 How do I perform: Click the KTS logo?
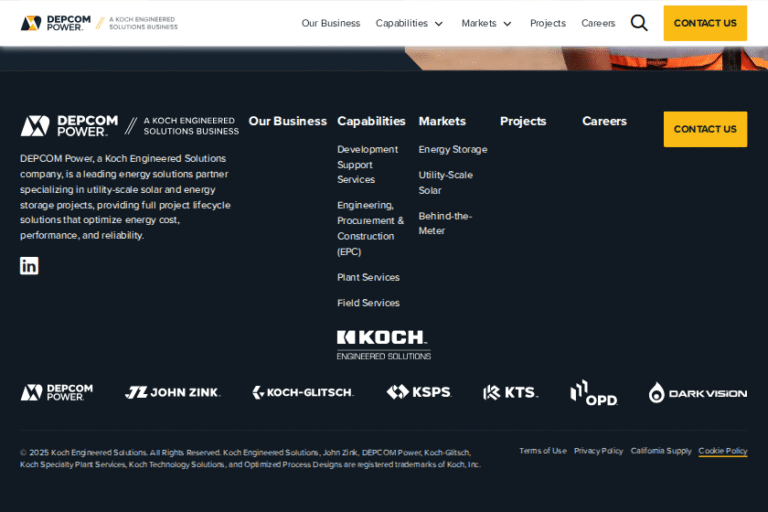pyautogui.click(x=510, y=392)
